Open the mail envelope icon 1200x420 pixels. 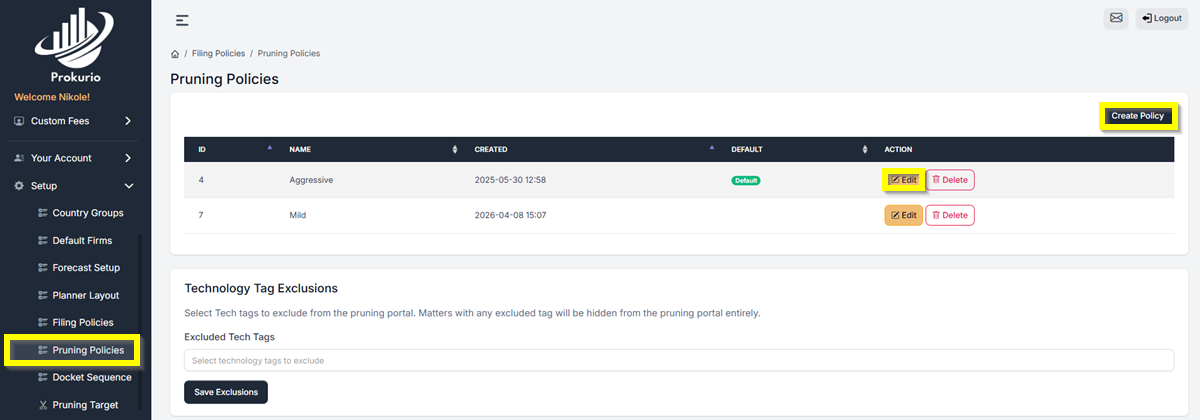pos(1116,18)
